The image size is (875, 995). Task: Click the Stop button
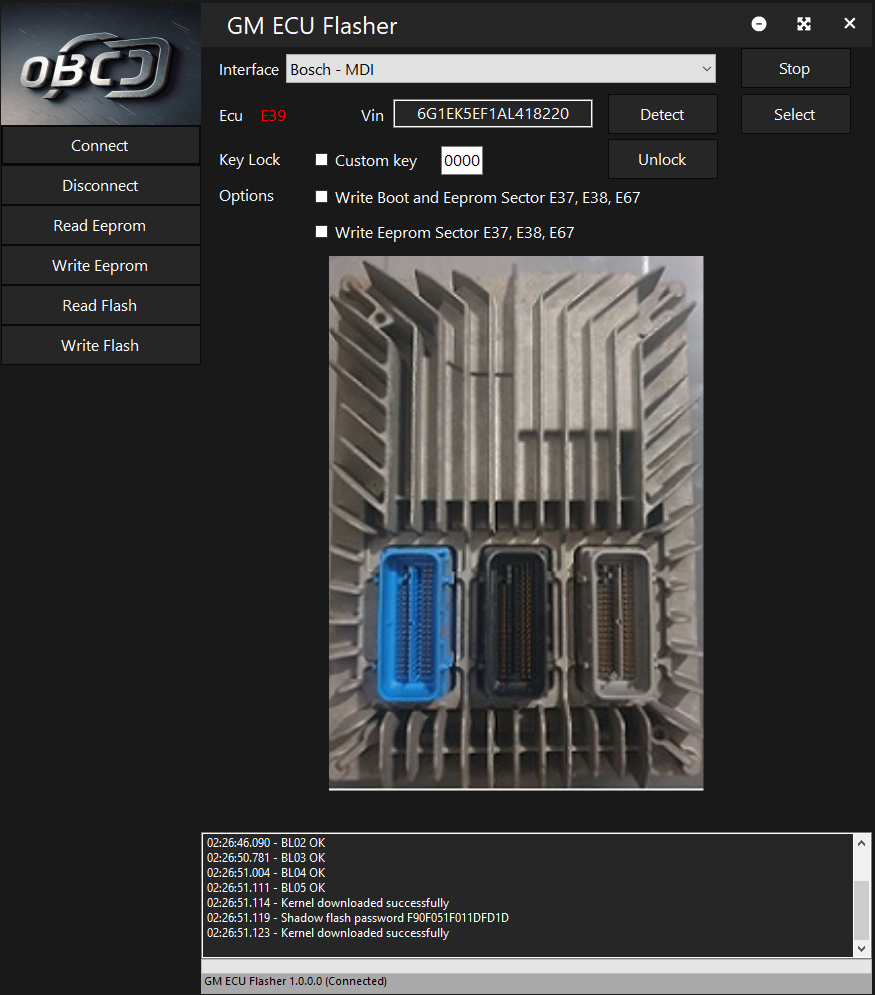pyautogui.click(x=796, y=69)
